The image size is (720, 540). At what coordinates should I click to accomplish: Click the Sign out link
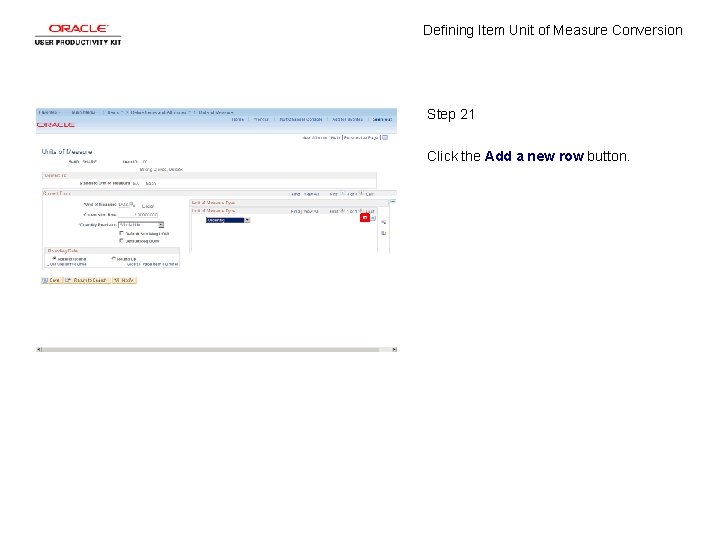[x=382, y=119]
